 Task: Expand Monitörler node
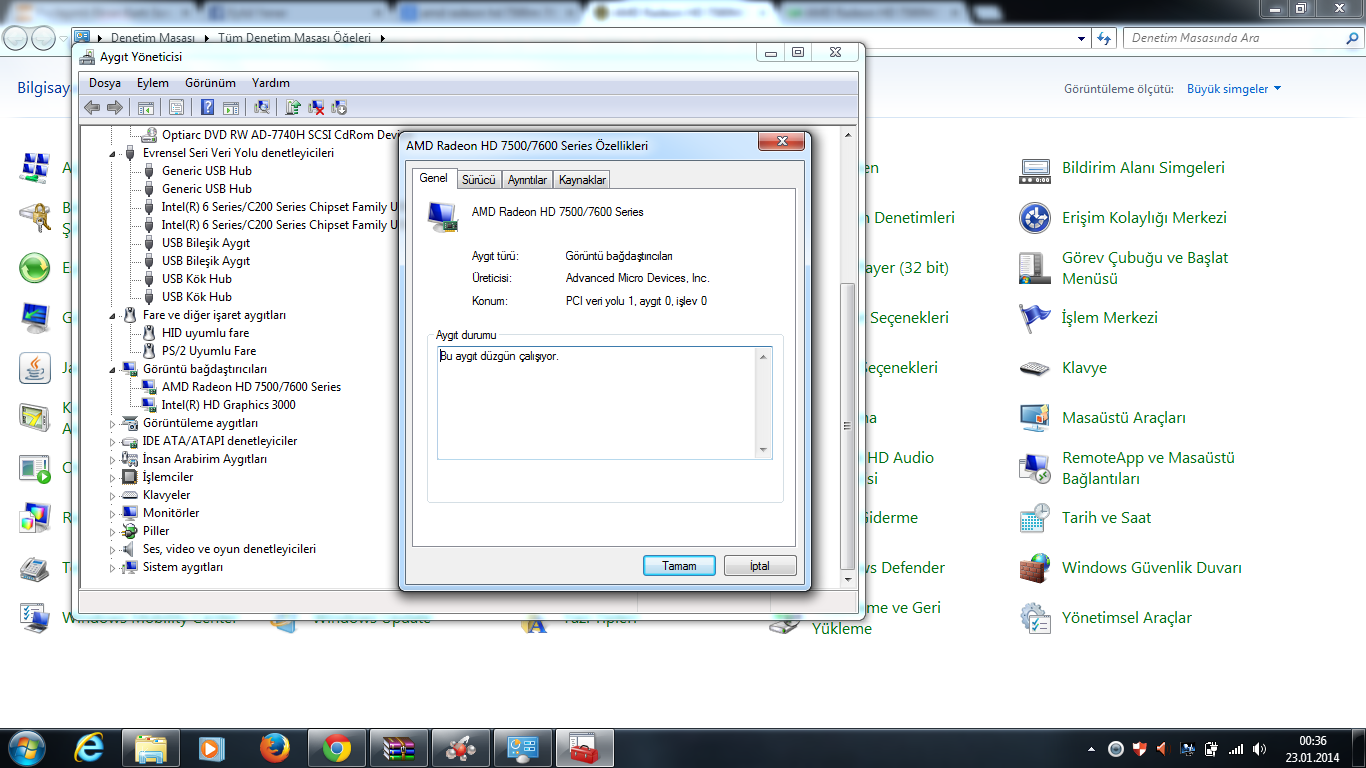tap(113, 513)
